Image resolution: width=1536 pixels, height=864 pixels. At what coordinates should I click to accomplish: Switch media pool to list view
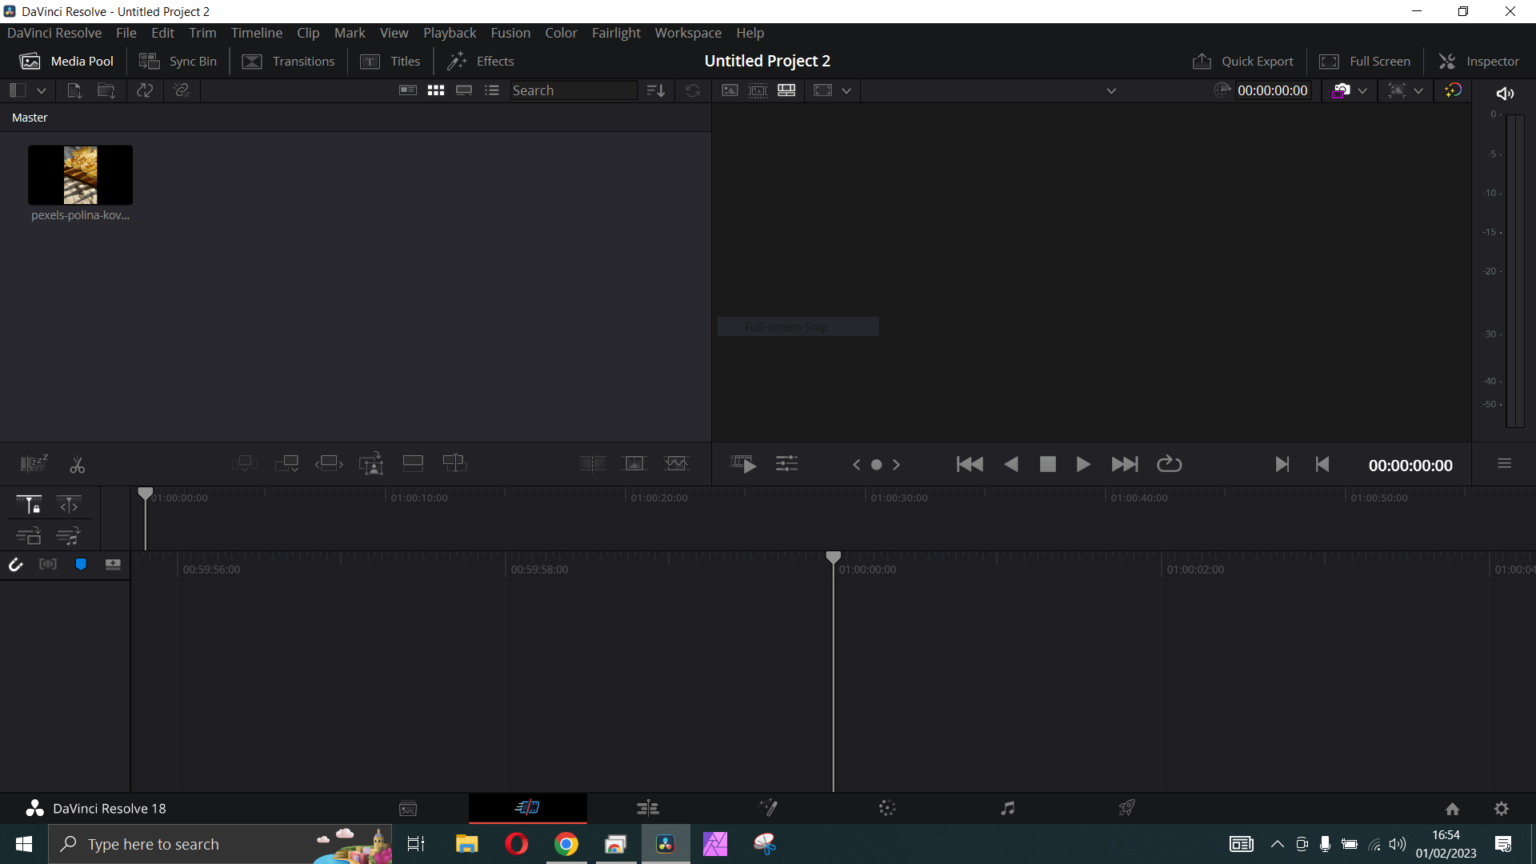click(492, 90)
